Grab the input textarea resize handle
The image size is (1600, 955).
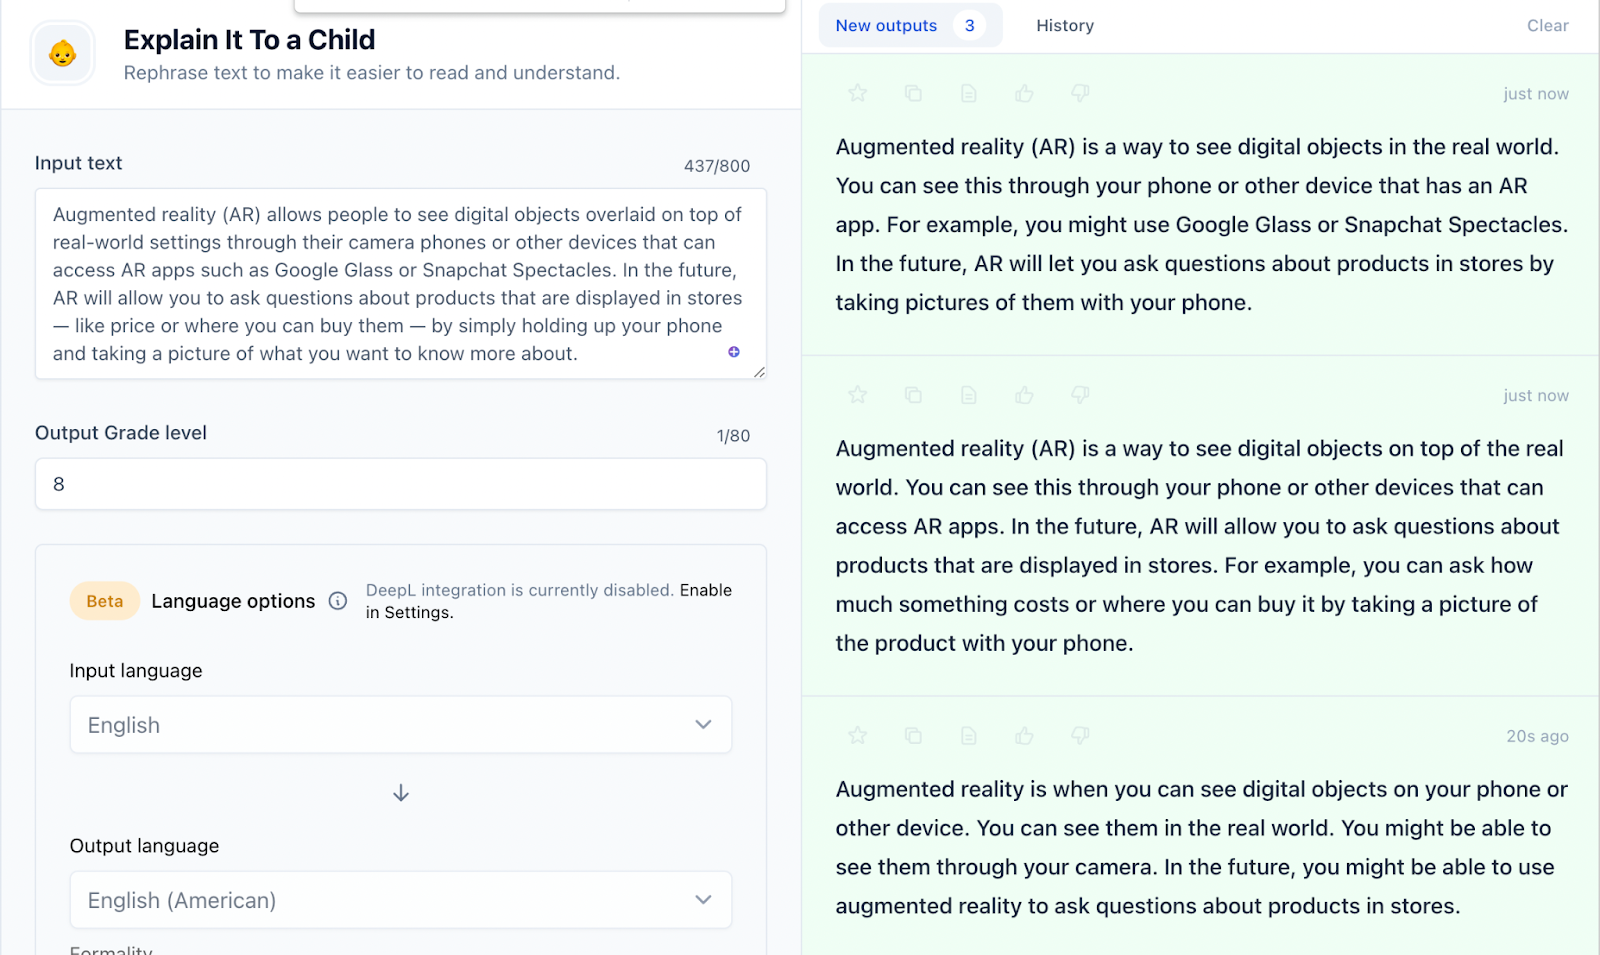pos(759,372)
